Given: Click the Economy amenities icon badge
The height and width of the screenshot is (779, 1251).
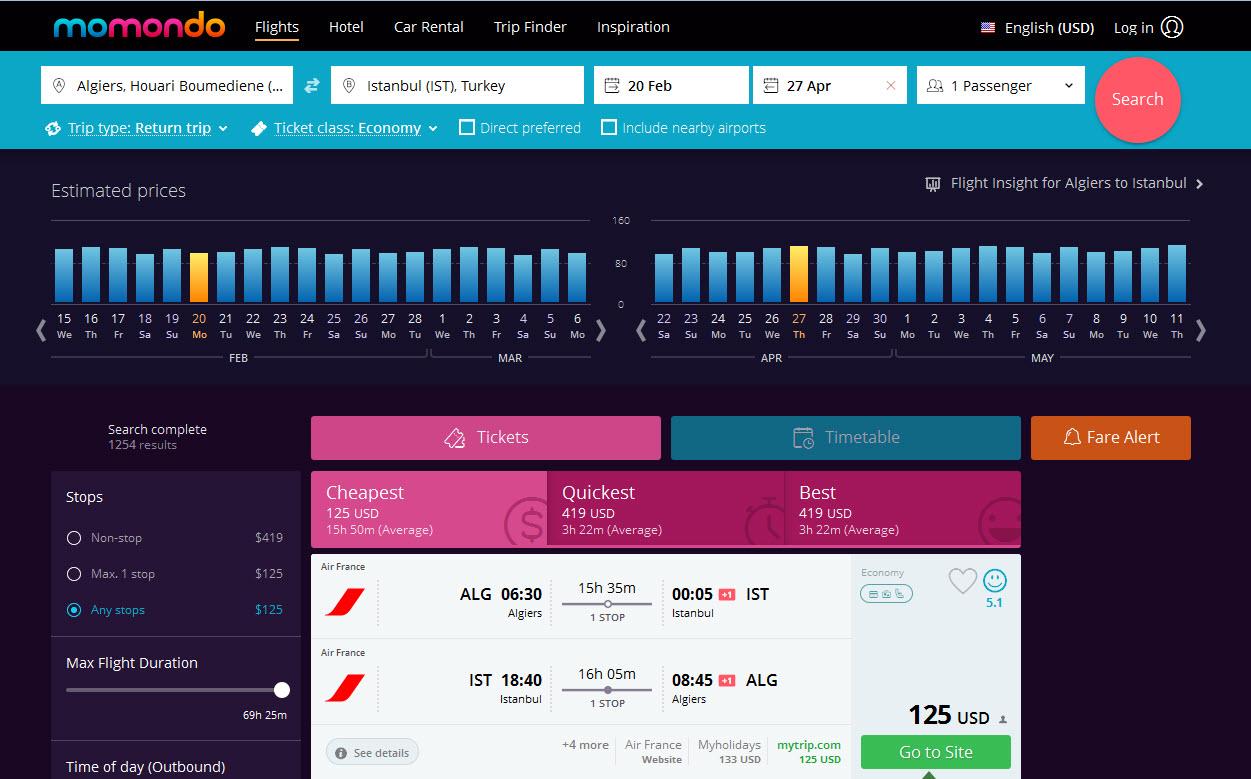Looking at the screenshot, I should coord(886,593).
